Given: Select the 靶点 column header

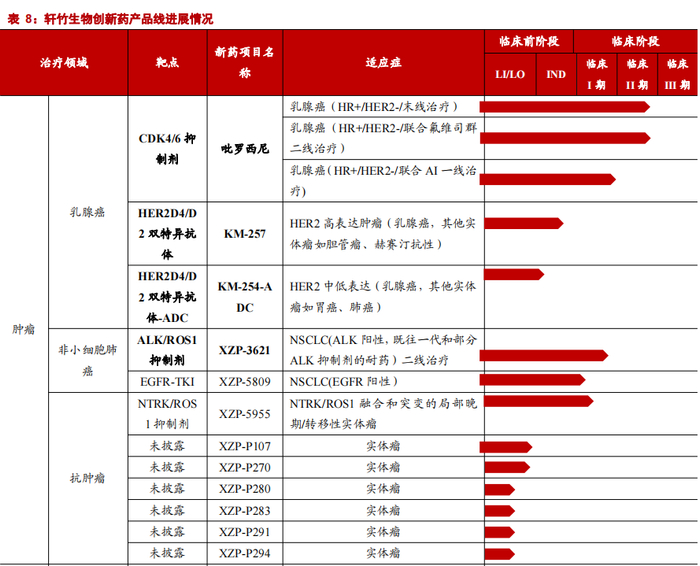Looking at the screenshot, I should [167, 62].
